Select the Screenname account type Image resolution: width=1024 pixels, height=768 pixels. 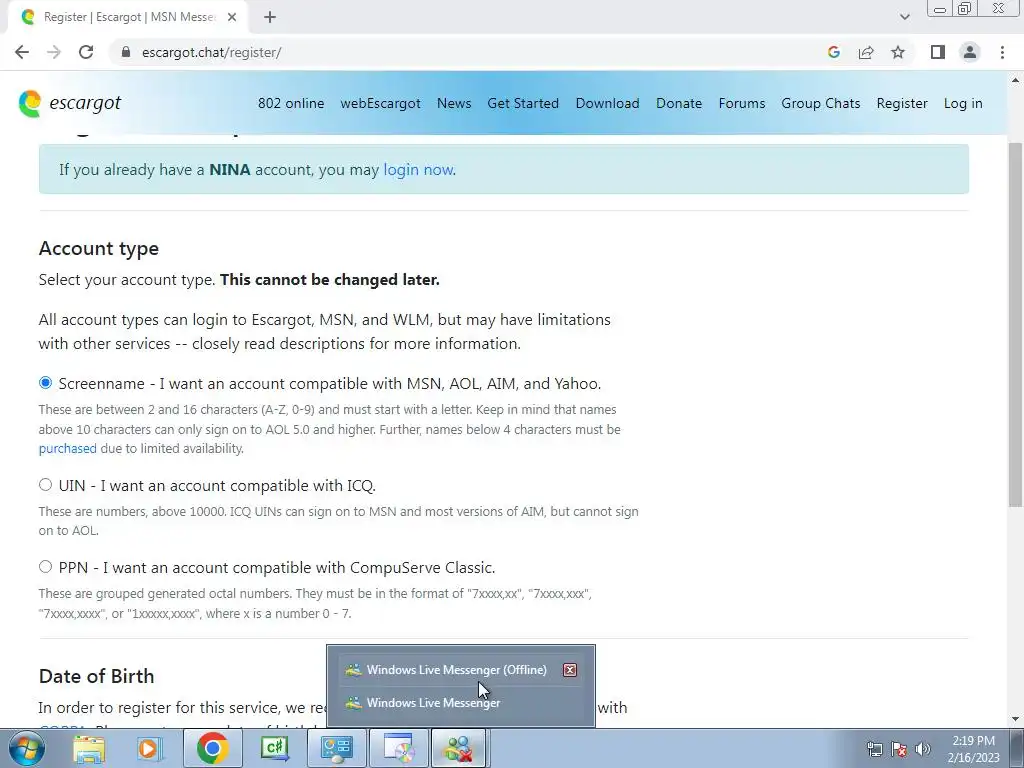[x=45, y=383]
